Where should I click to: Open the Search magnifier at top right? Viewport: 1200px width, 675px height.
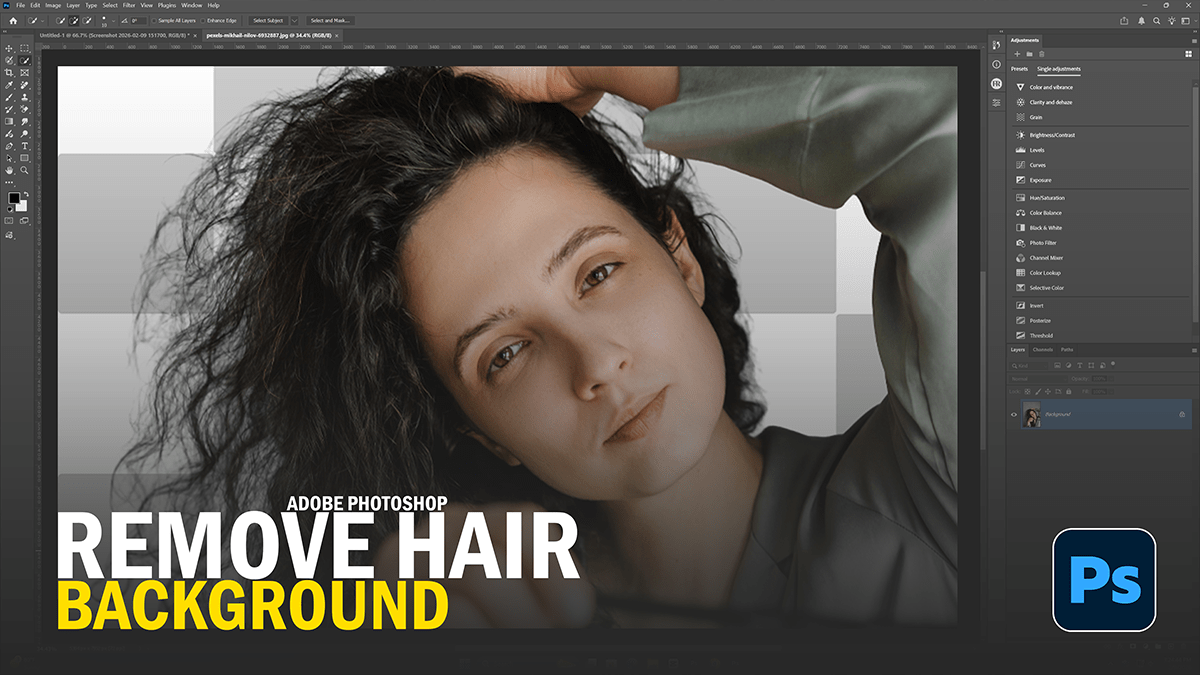(x=1155, y=20)
